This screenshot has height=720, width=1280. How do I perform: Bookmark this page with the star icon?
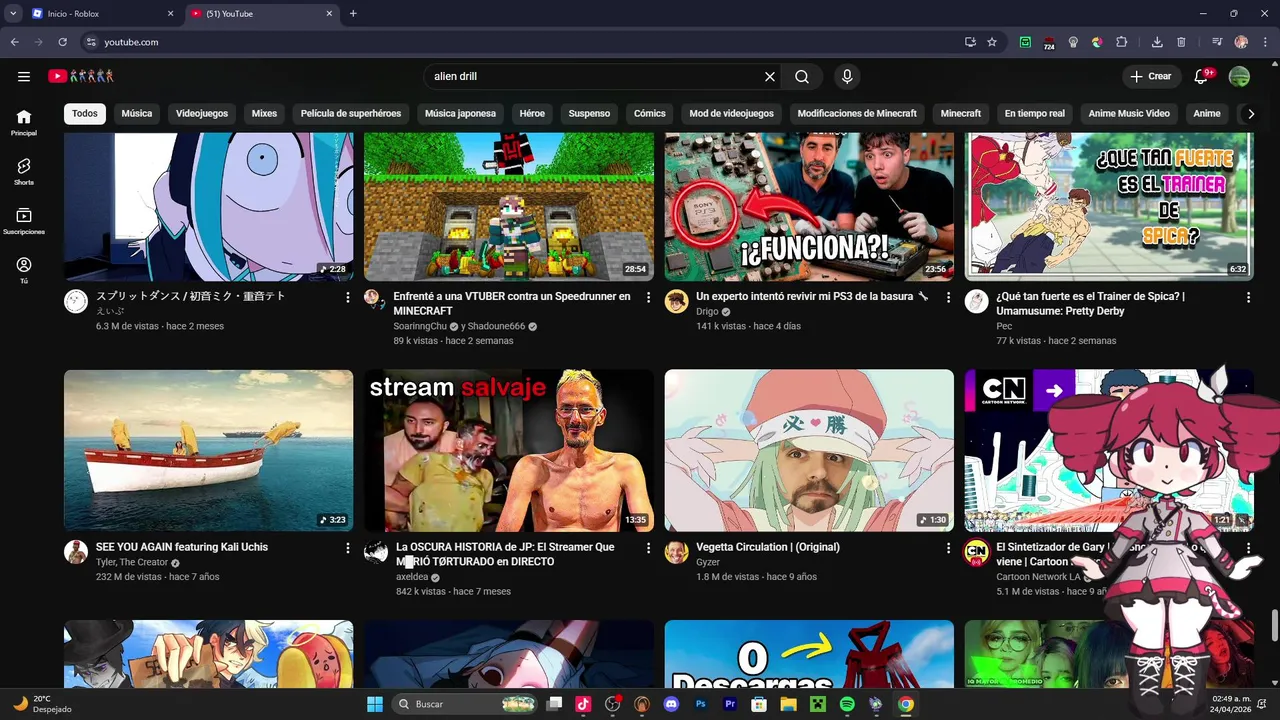pyautogui.click(x=992, y=42)
